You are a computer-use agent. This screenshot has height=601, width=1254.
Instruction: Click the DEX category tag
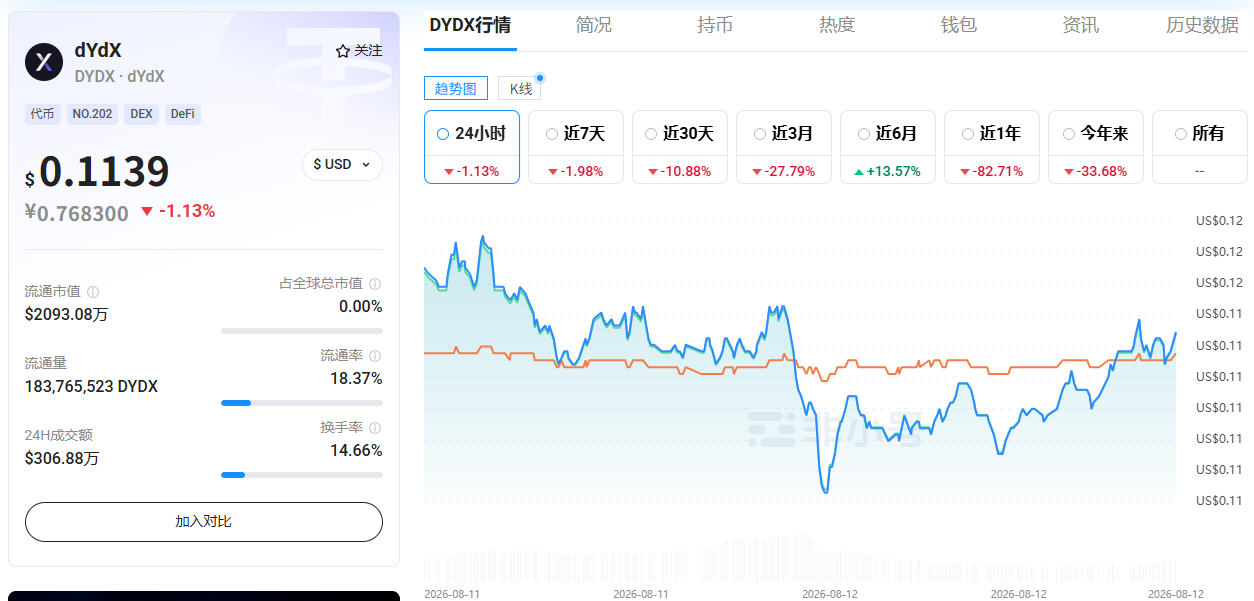coord(141,114)
